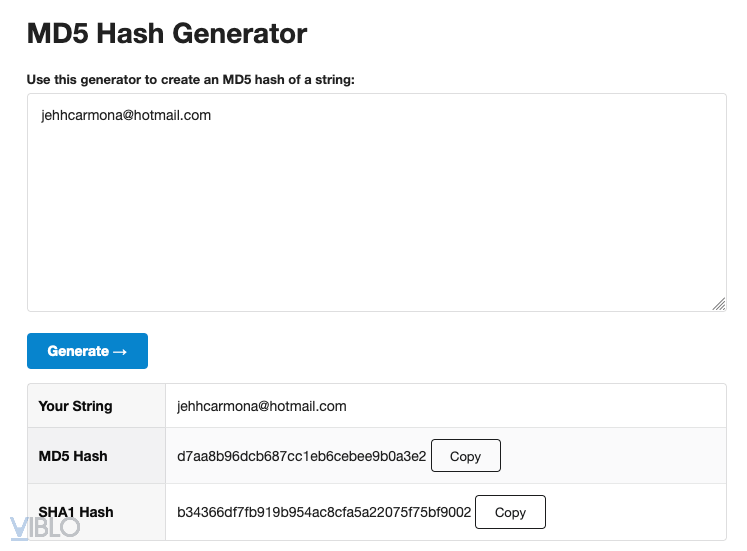
Task: Select the SHA1 Hash label cell
Action: coord(76,512)
